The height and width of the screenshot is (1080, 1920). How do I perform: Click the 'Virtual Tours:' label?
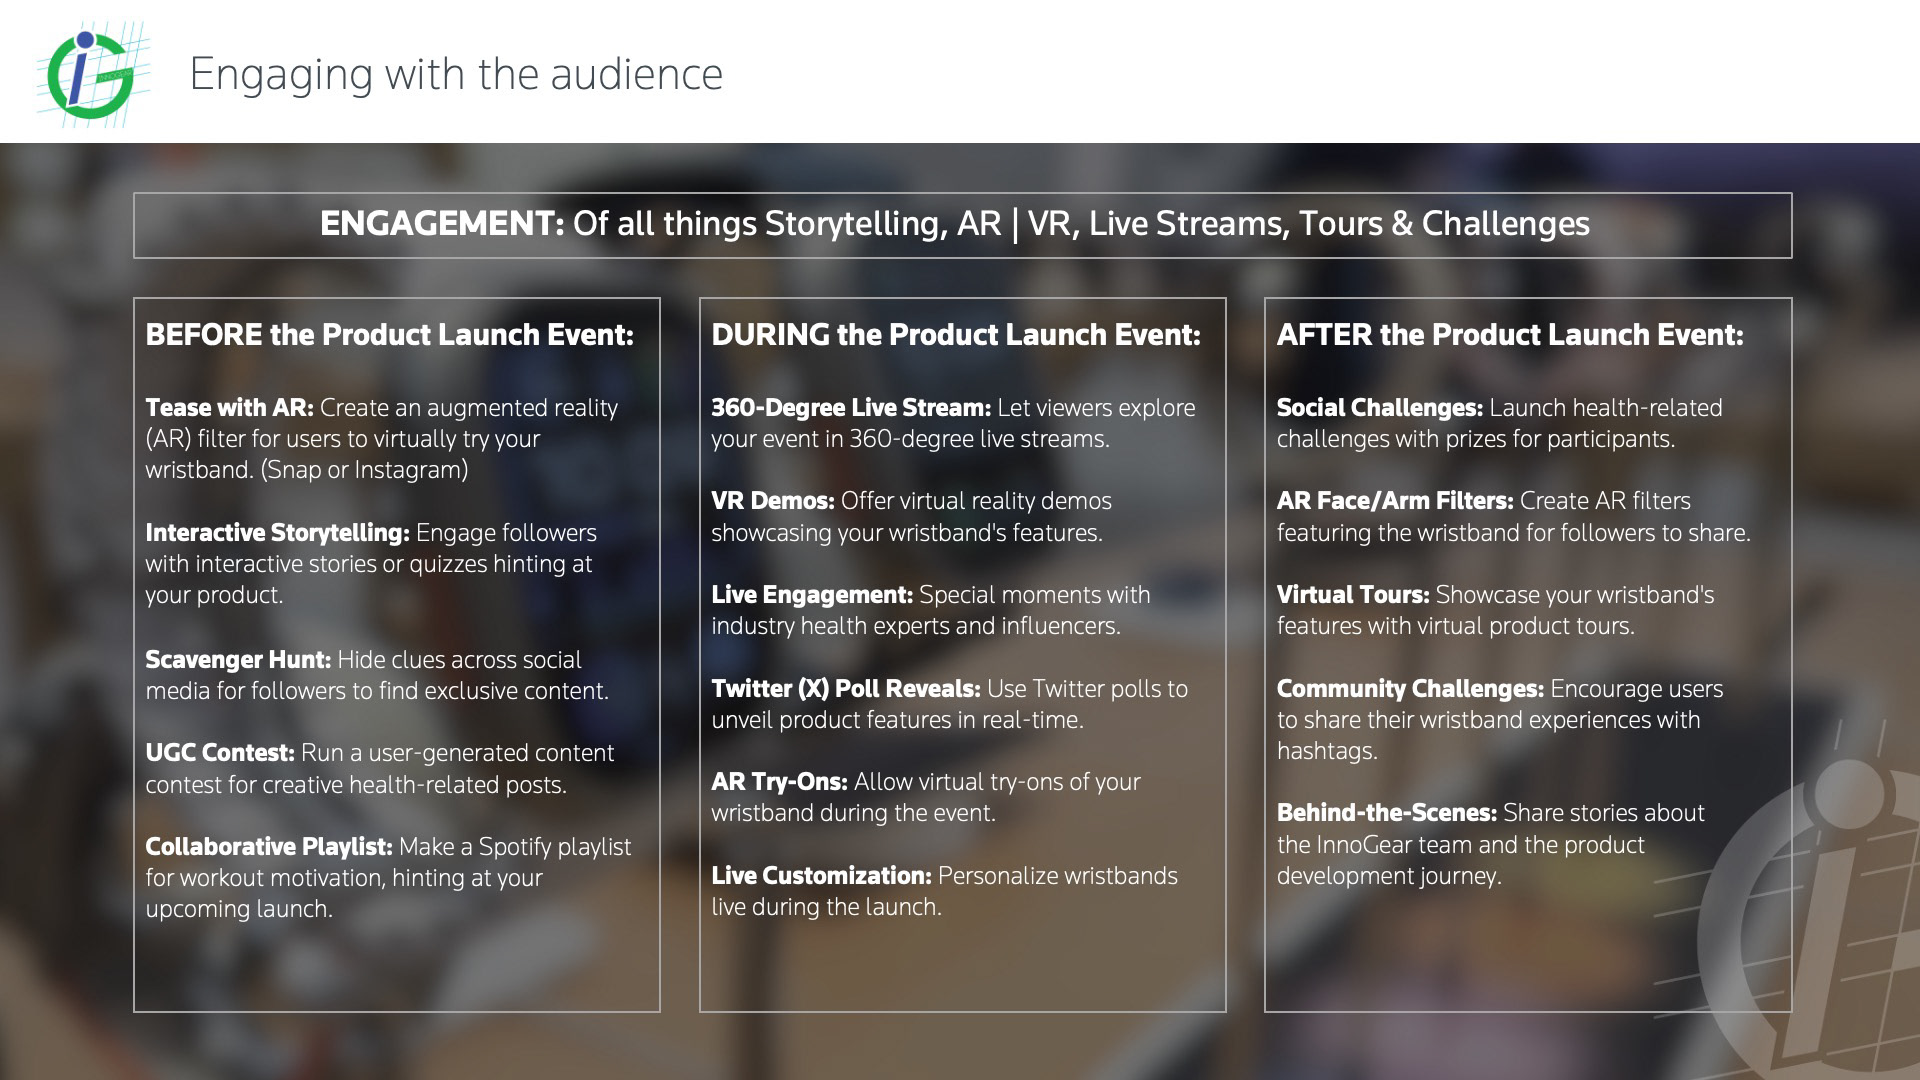pyautogui.click(x=1353, y=595)
